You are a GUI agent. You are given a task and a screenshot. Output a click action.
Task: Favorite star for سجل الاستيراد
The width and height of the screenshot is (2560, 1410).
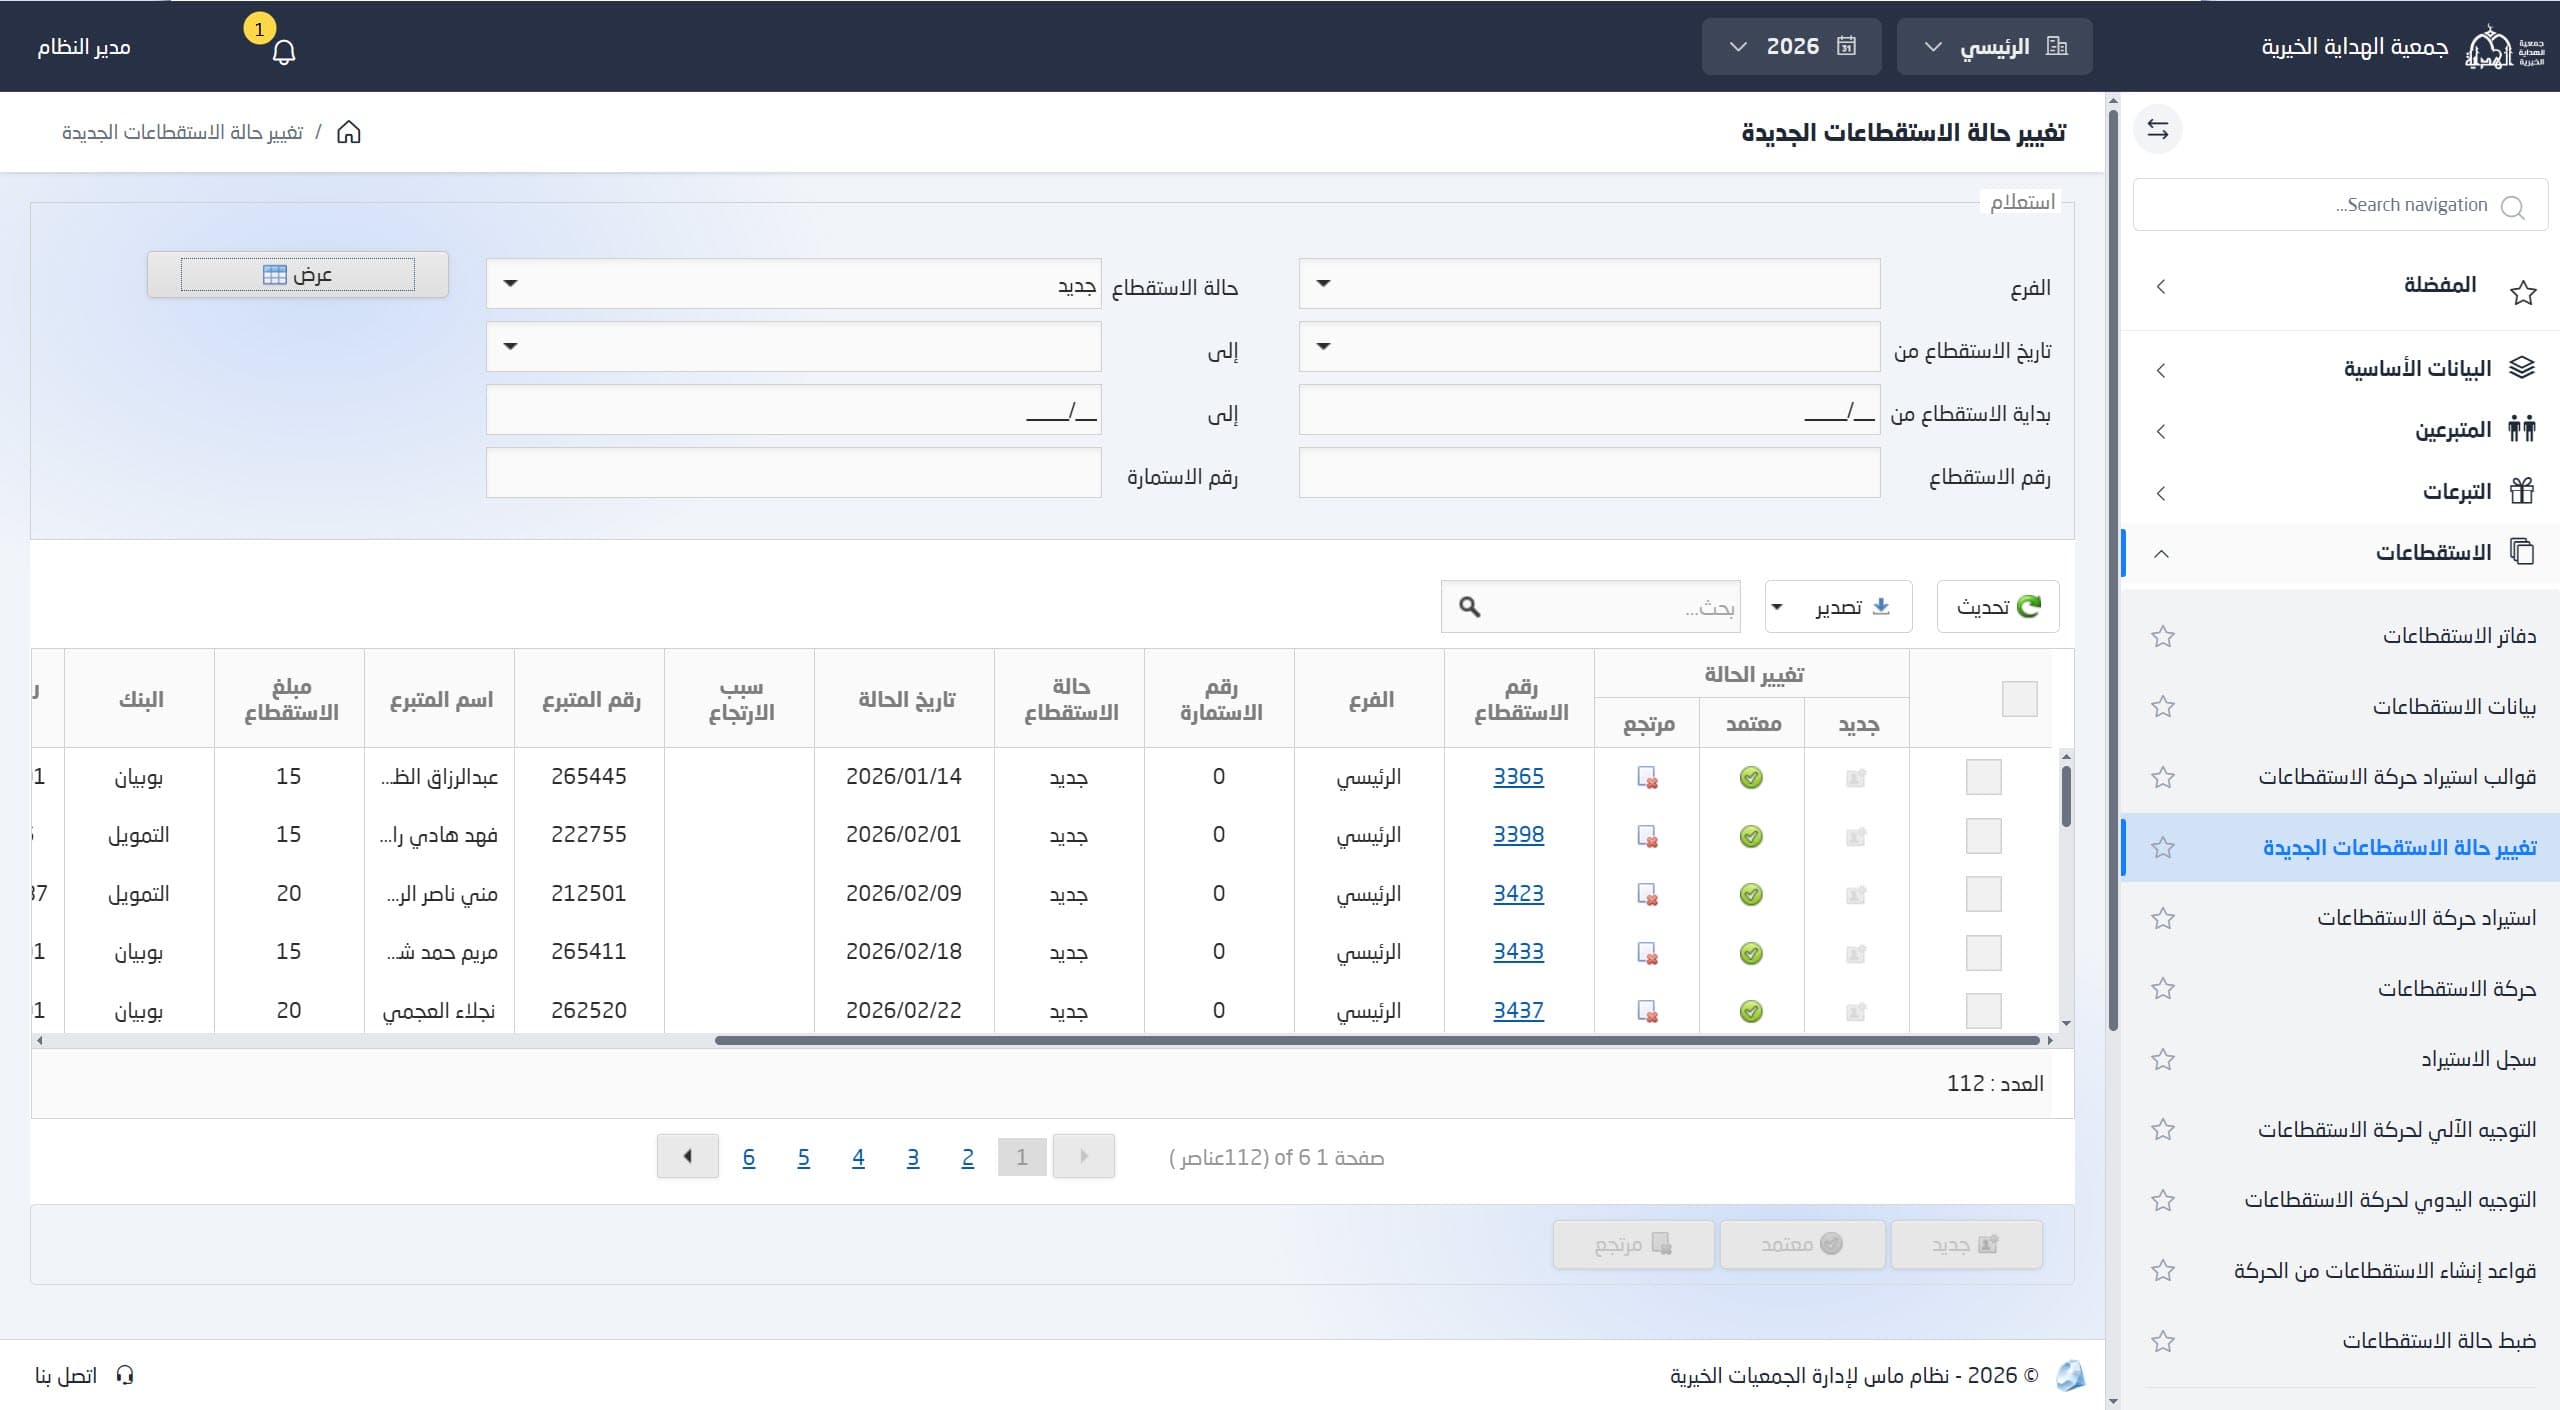2163,1059
